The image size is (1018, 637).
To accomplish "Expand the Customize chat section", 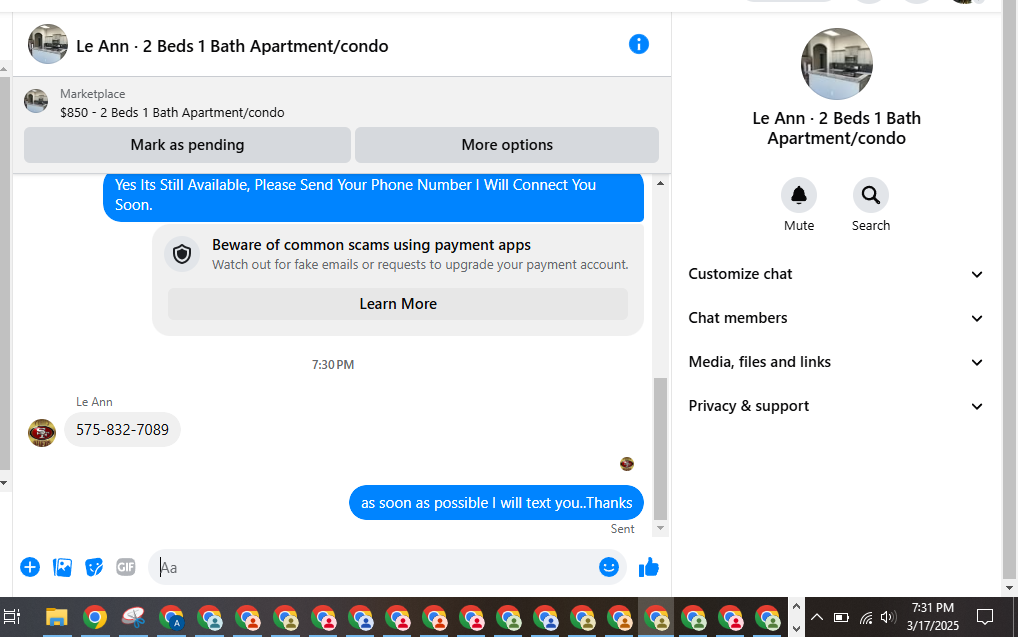I will (x=836, y=274).
